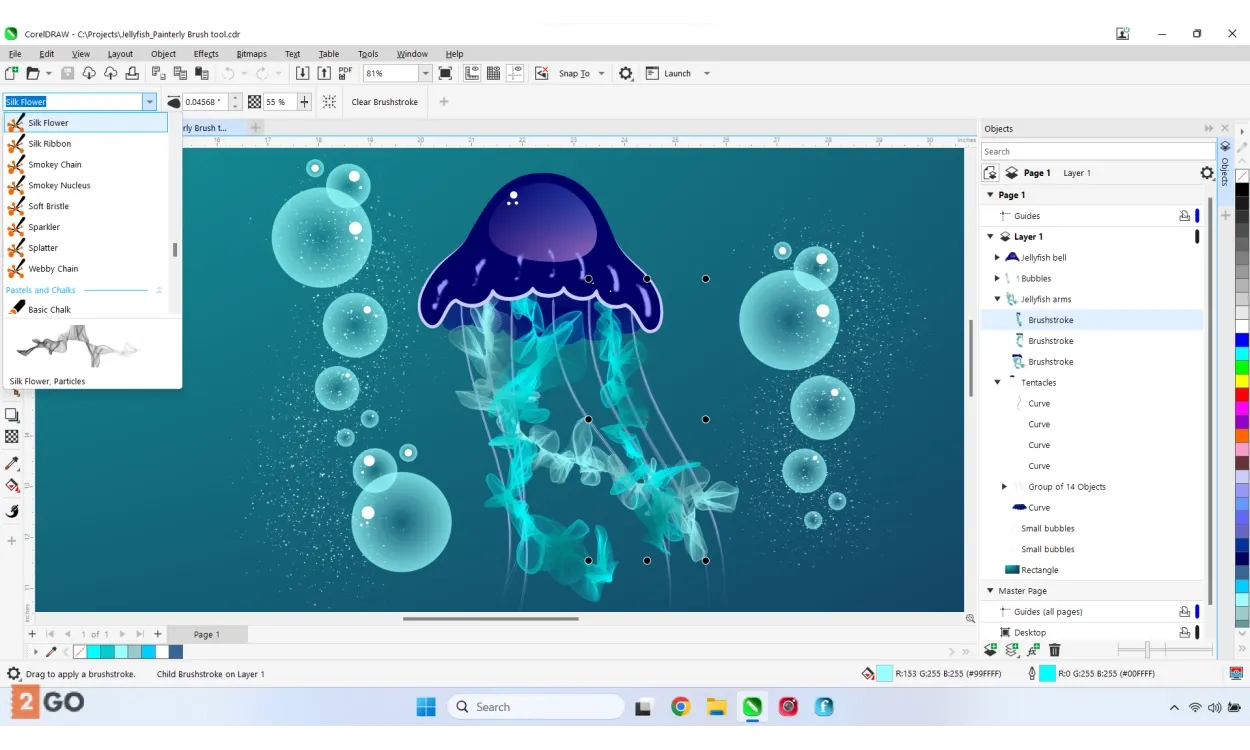1250x750 pixels.
Task: Pick the blue swatch in the color palette
Action: (1242, 340)
